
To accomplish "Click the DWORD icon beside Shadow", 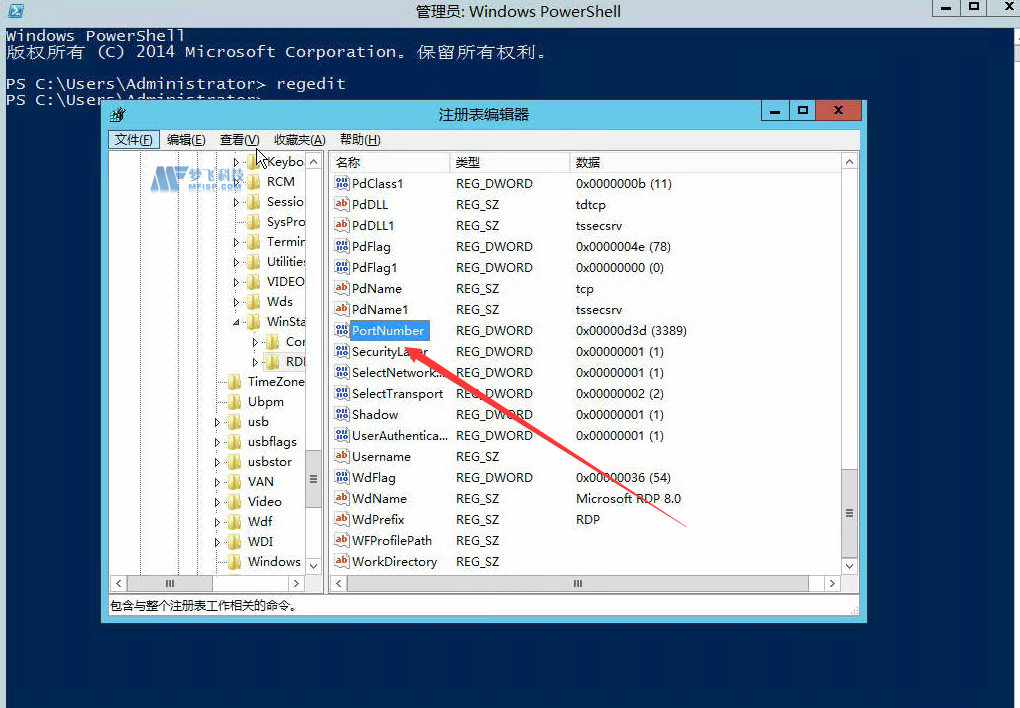I will pos(341,414).
